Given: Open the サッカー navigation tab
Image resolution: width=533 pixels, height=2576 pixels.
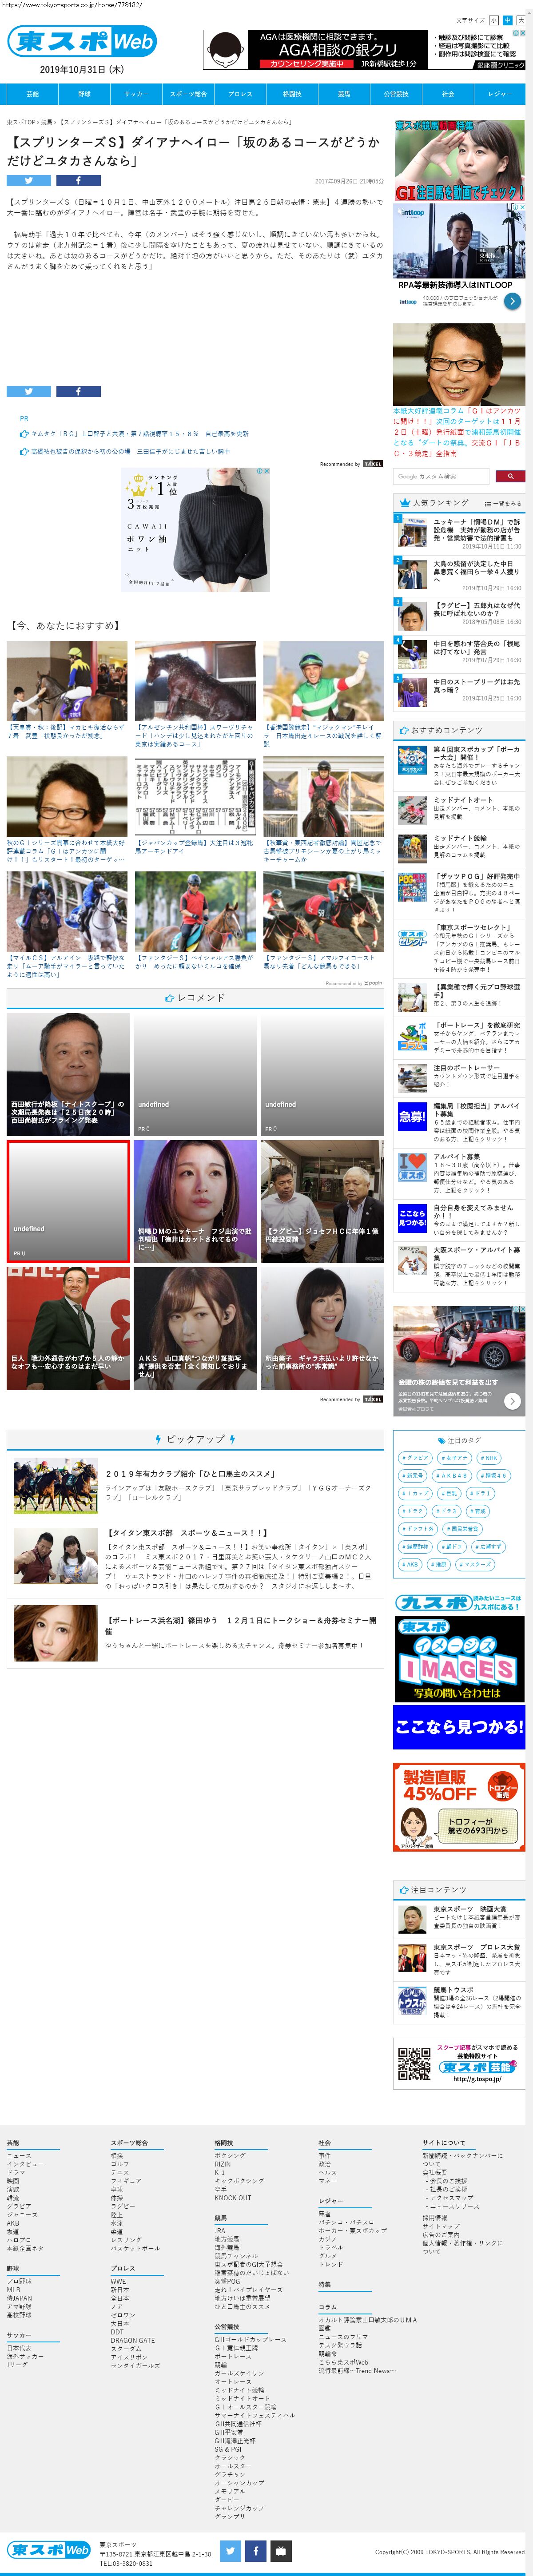Looking at the screenshot, I should coord(136,94).
